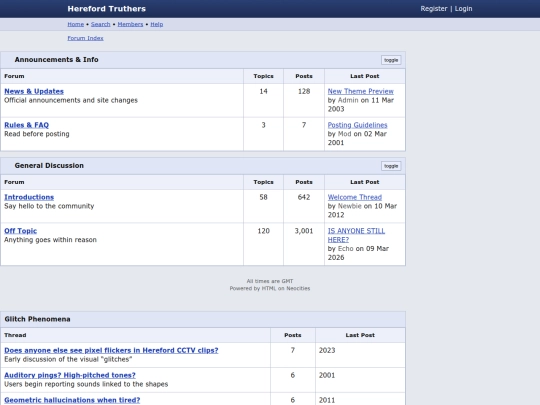
Task: Open the Posting Guidelines last post
Action: click(357, 125)
